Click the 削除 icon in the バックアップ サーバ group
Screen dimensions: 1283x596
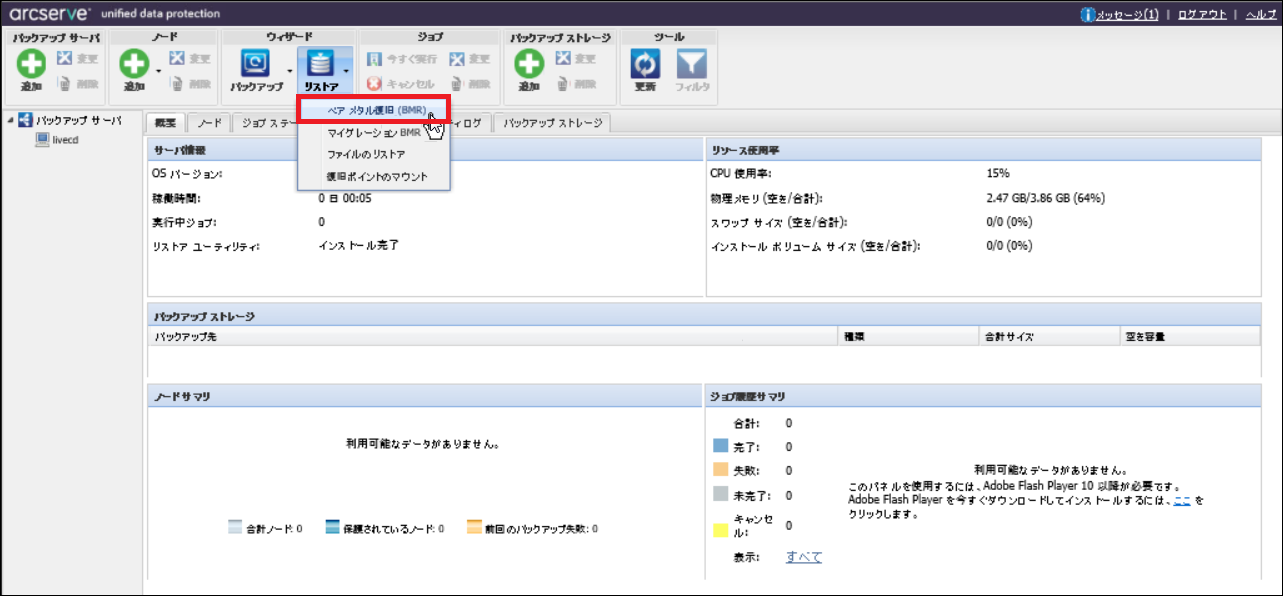click(64, 84)
